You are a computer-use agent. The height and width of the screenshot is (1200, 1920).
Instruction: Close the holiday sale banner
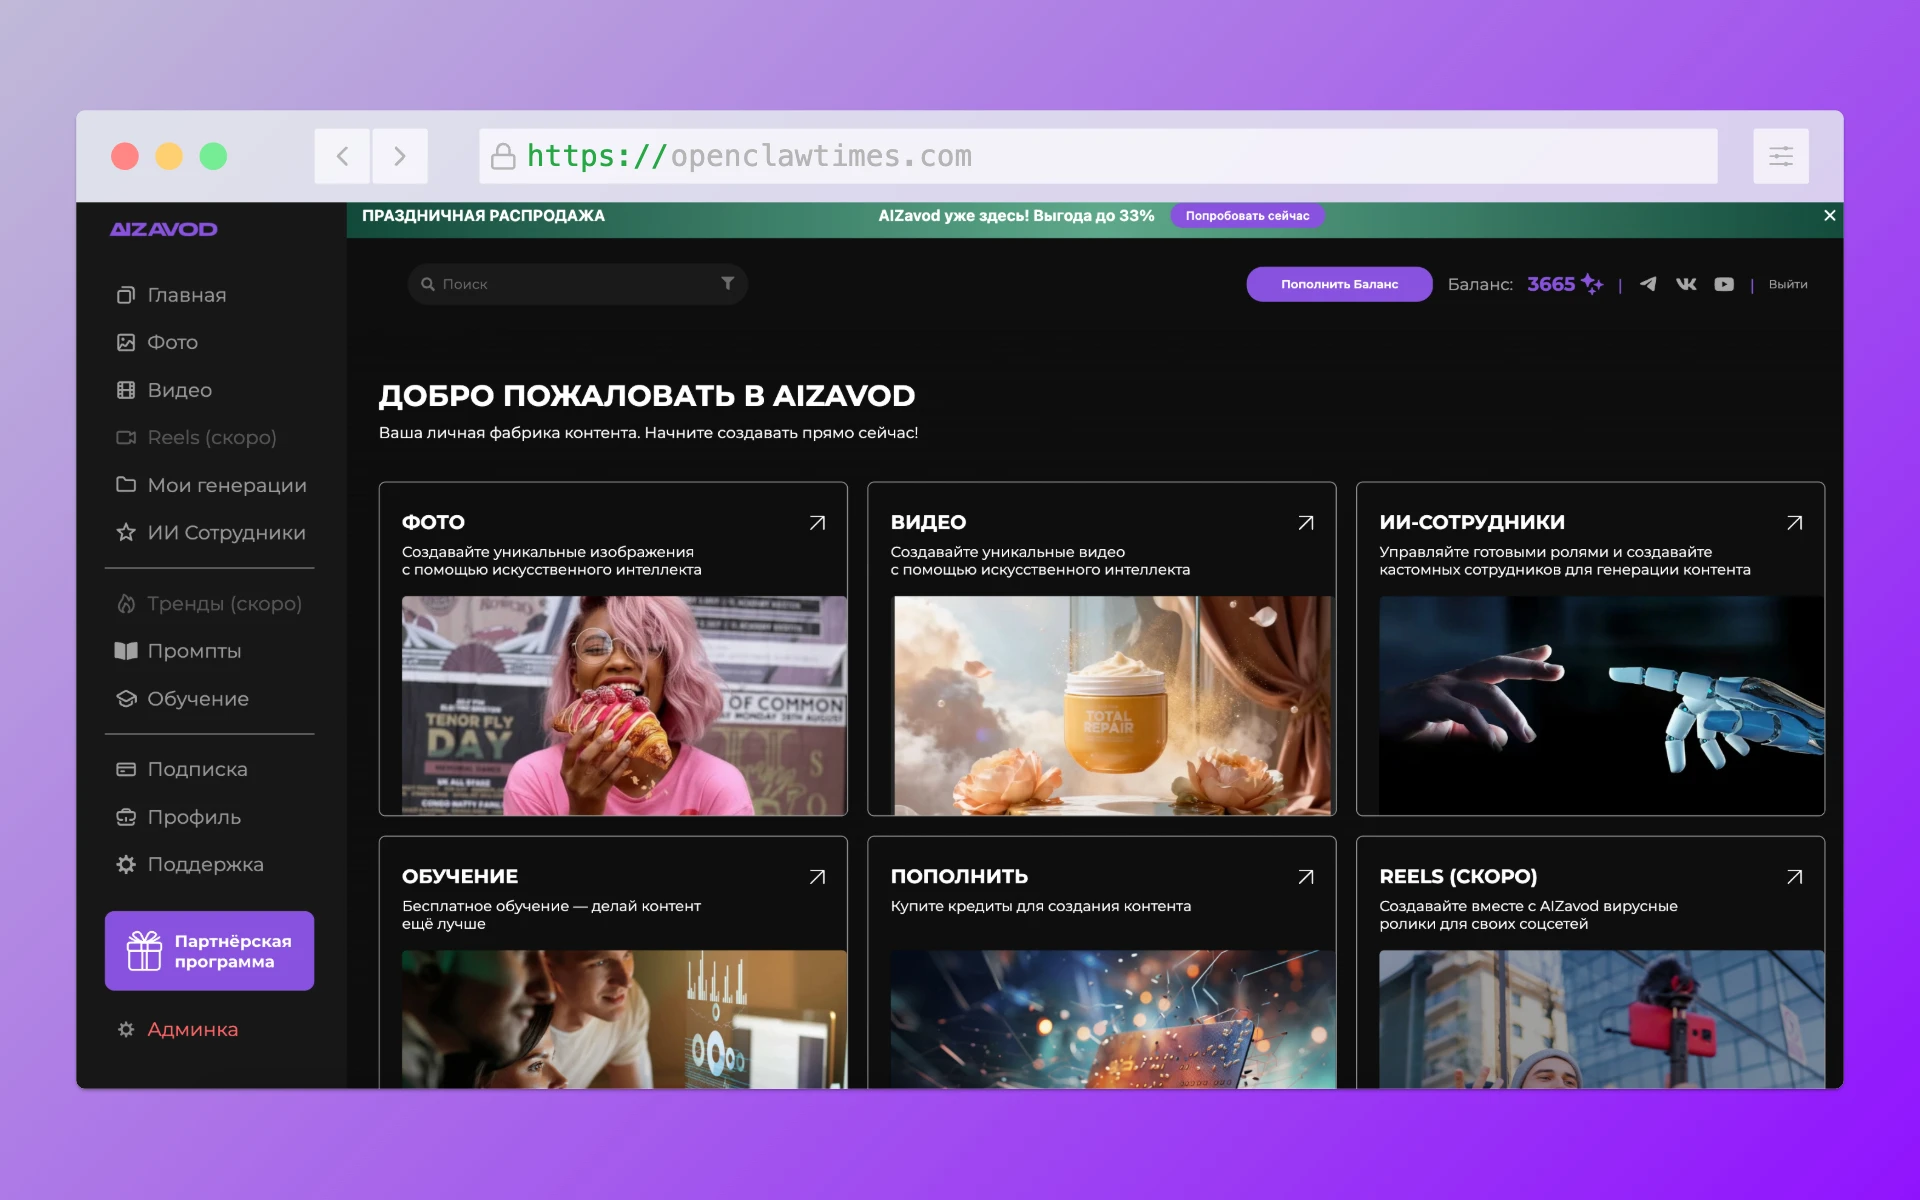click(x=1829, y=215)
